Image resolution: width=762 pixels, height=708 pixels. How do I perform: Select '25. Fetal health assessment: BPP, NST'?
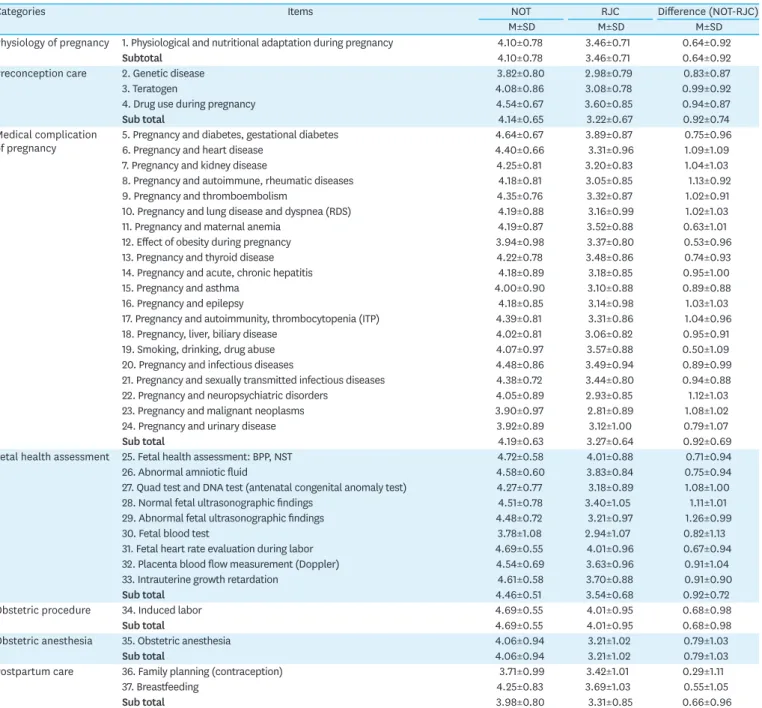tap(207, 457)
